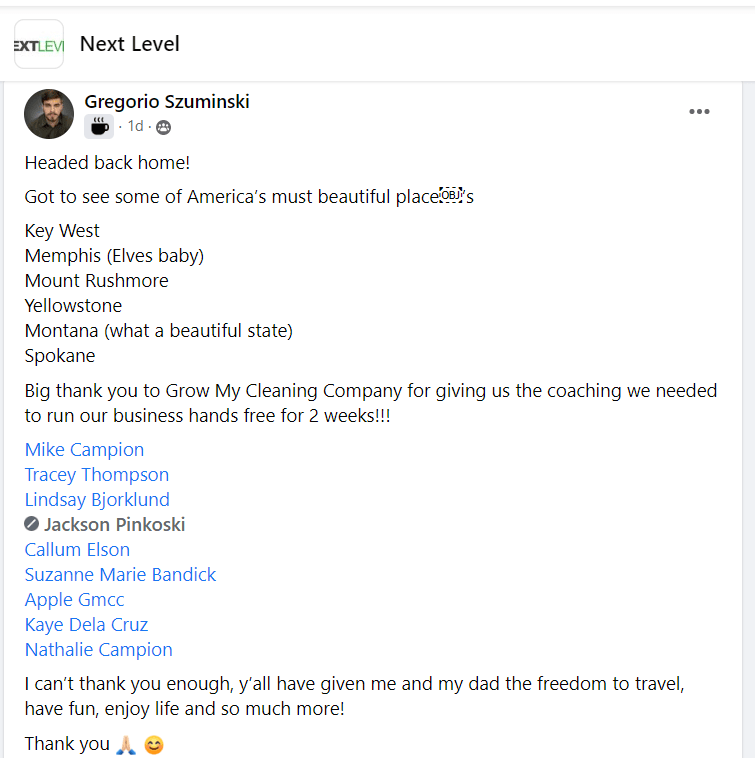Open the three-dots post options menu
755x758 pixels.
pos(699,112)
